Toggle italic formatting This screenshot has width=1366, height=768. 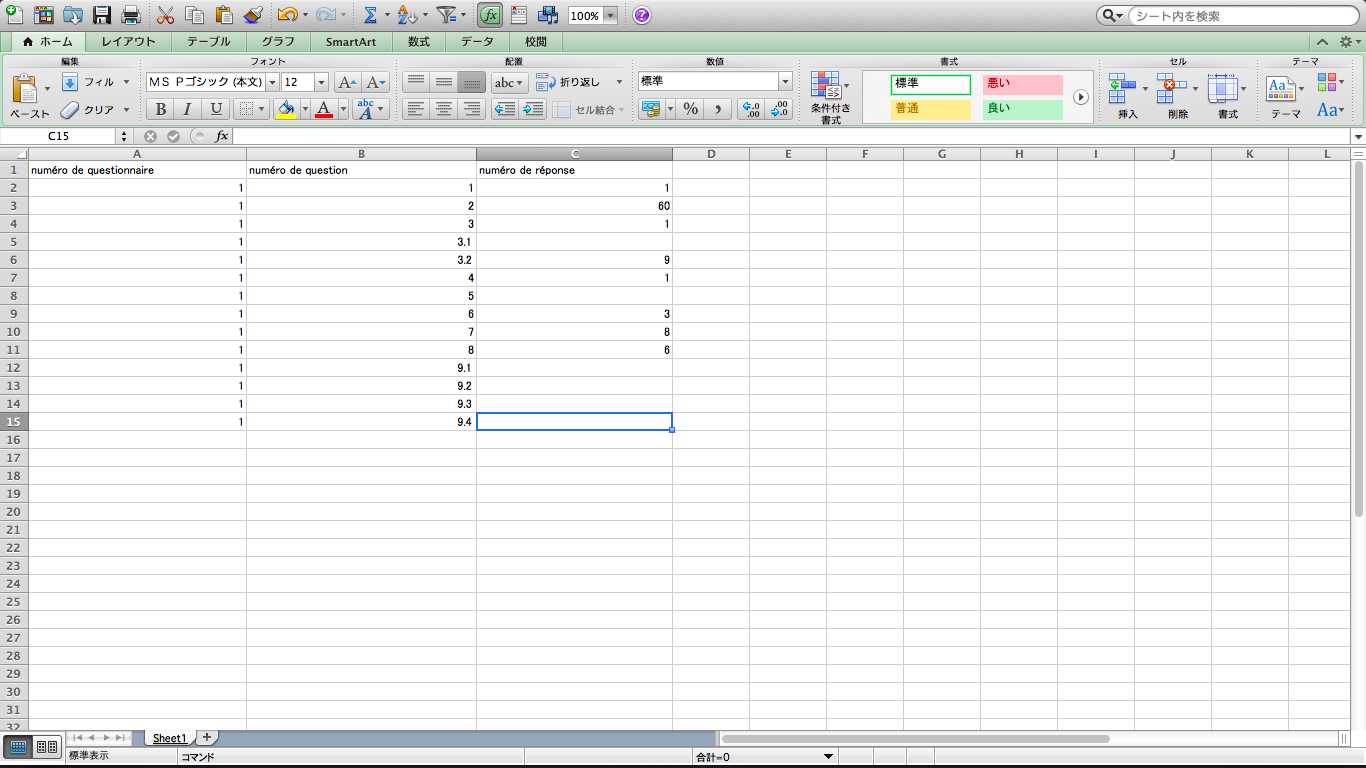pyautogui.click(x=187, y=110)
